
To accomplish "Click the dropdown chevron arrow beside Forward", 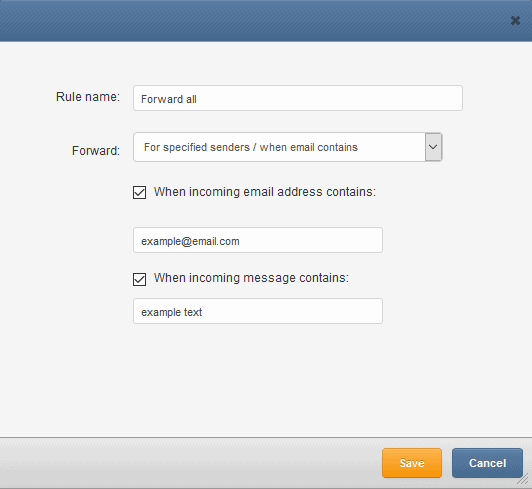I will pyautogui.click(x=433, y=147).
